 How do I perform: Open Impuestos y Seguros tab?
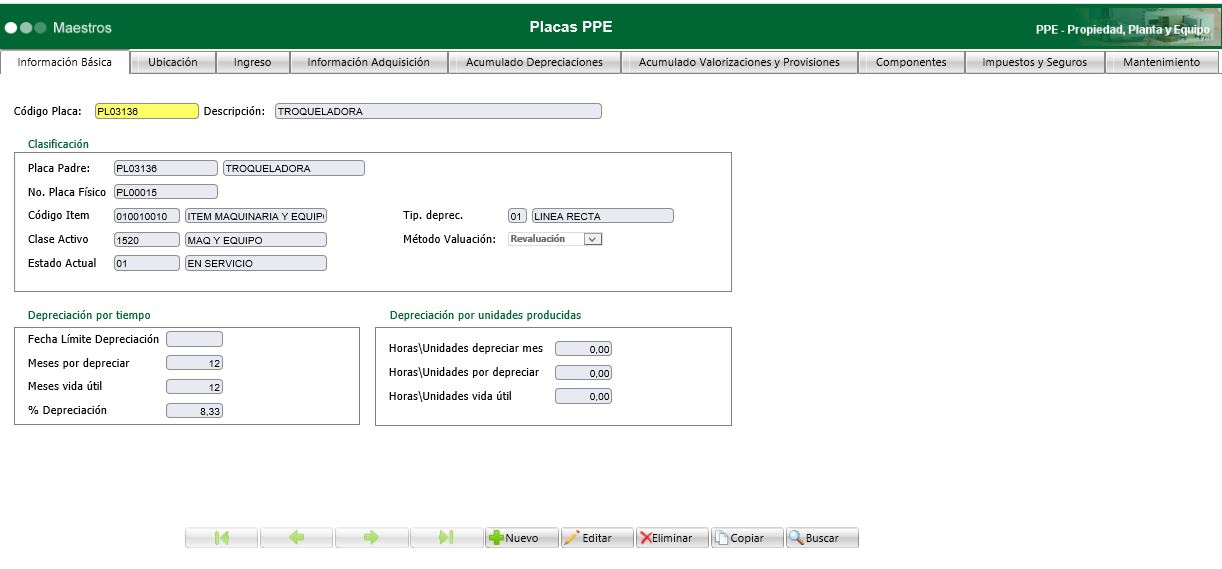coord(1034,62)
